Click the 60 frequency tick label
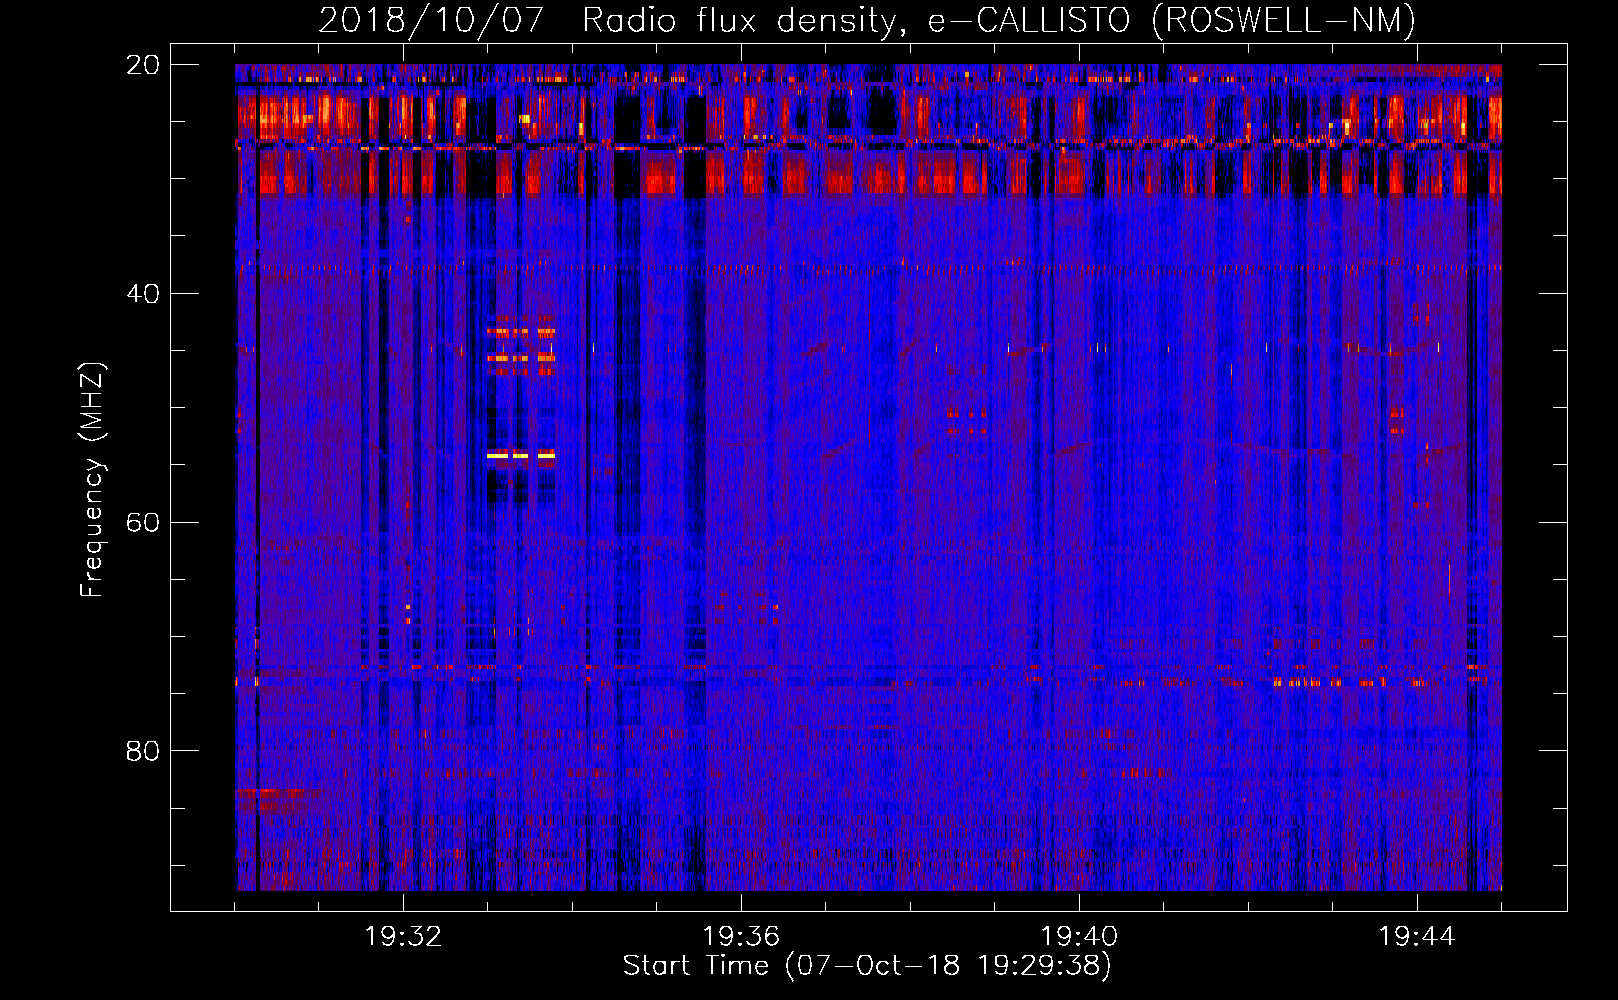This screenshot has height=1000, width=1618. [142, 522]
